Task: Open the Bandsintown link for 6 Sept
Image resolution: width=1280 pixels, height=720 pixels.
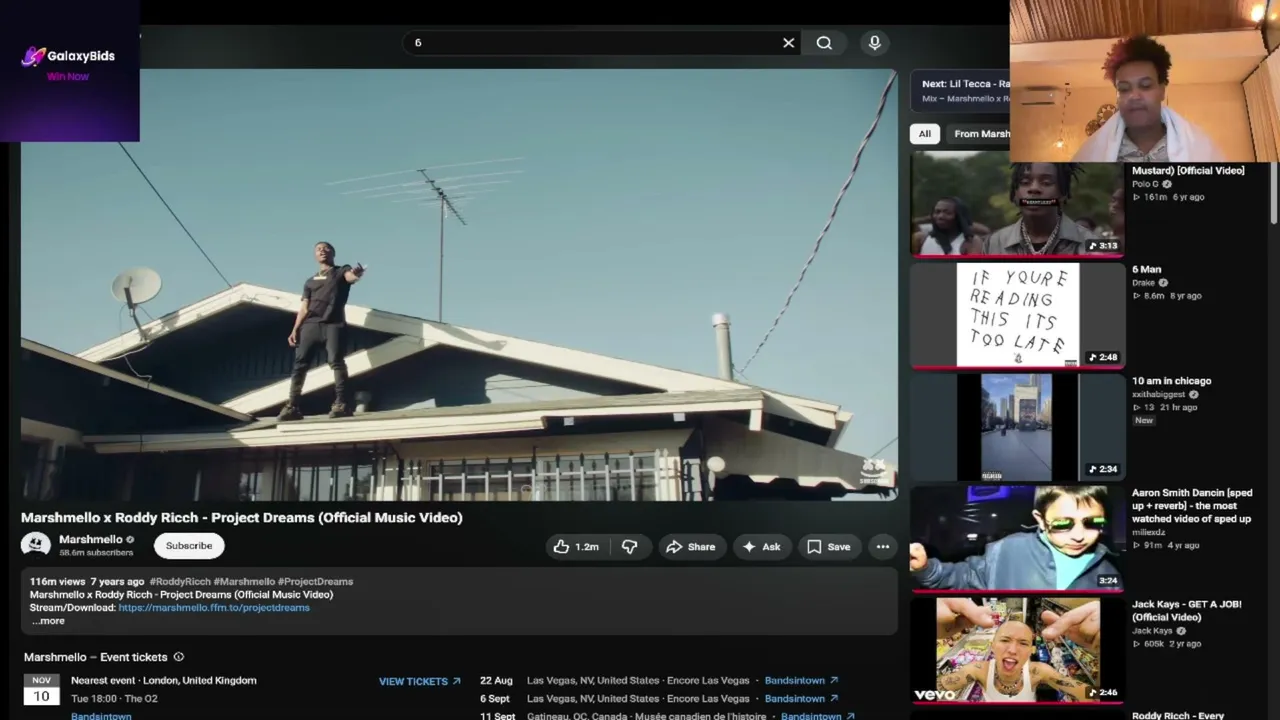Action: [x=802, y=699]
